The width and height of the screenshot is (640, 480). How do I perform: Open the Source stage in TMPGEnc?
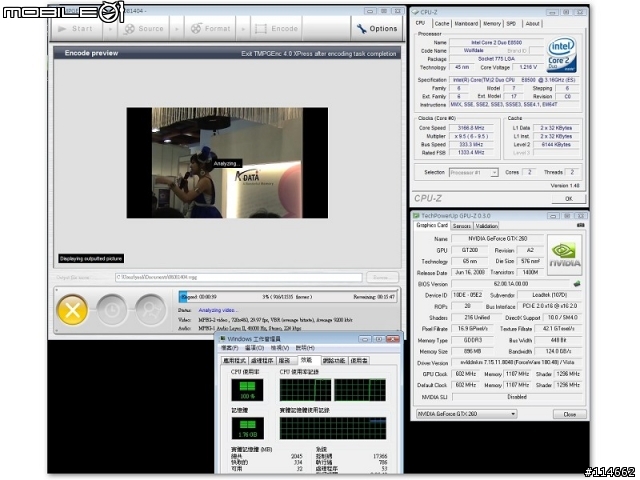(144, 29)
